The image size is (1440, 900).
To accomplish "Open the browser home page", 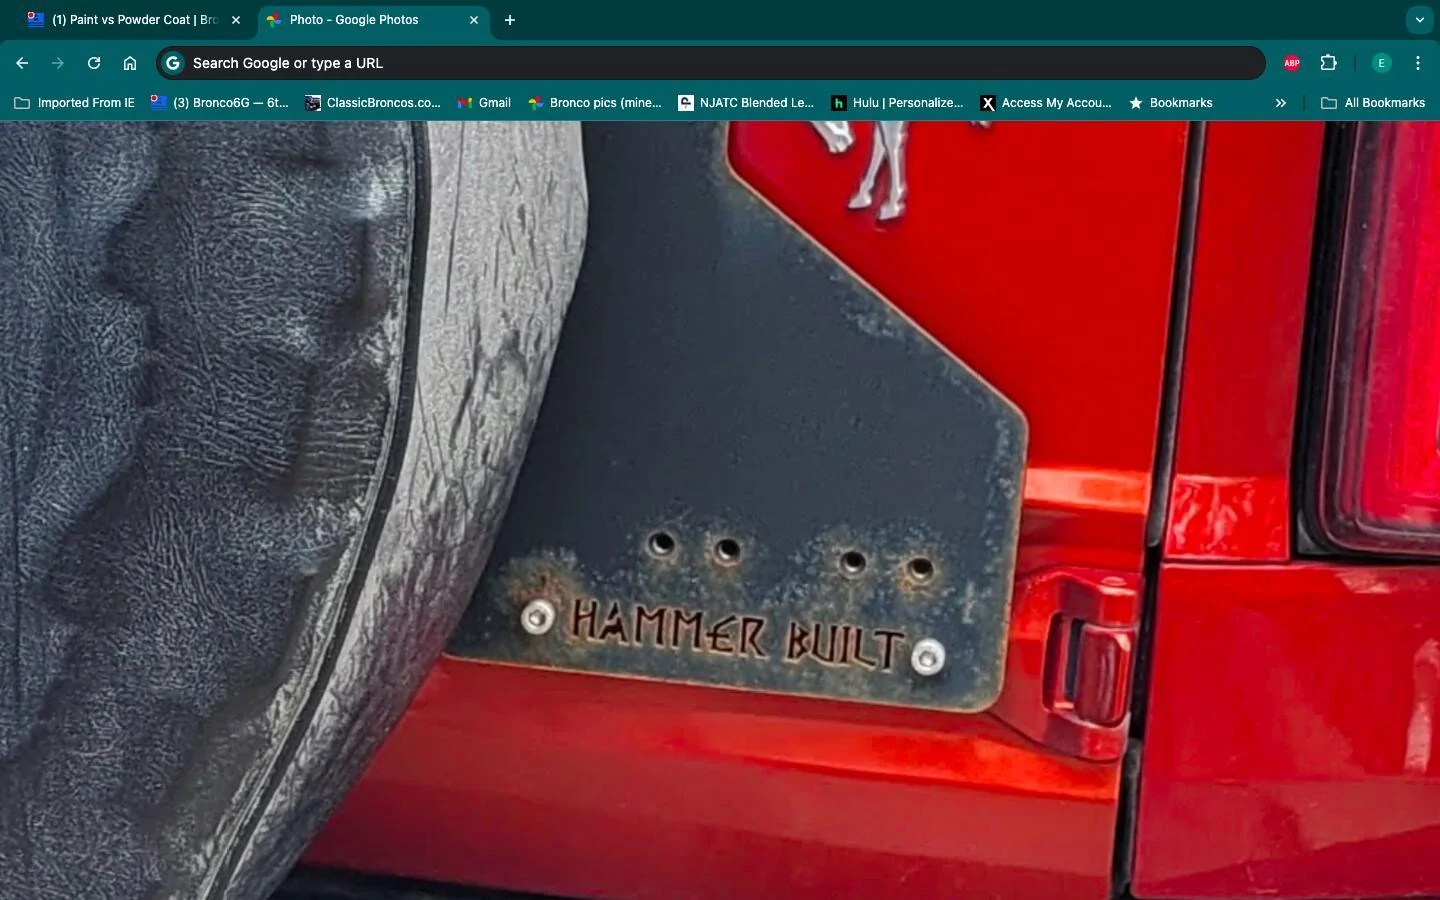I will (x=130, y=63).
